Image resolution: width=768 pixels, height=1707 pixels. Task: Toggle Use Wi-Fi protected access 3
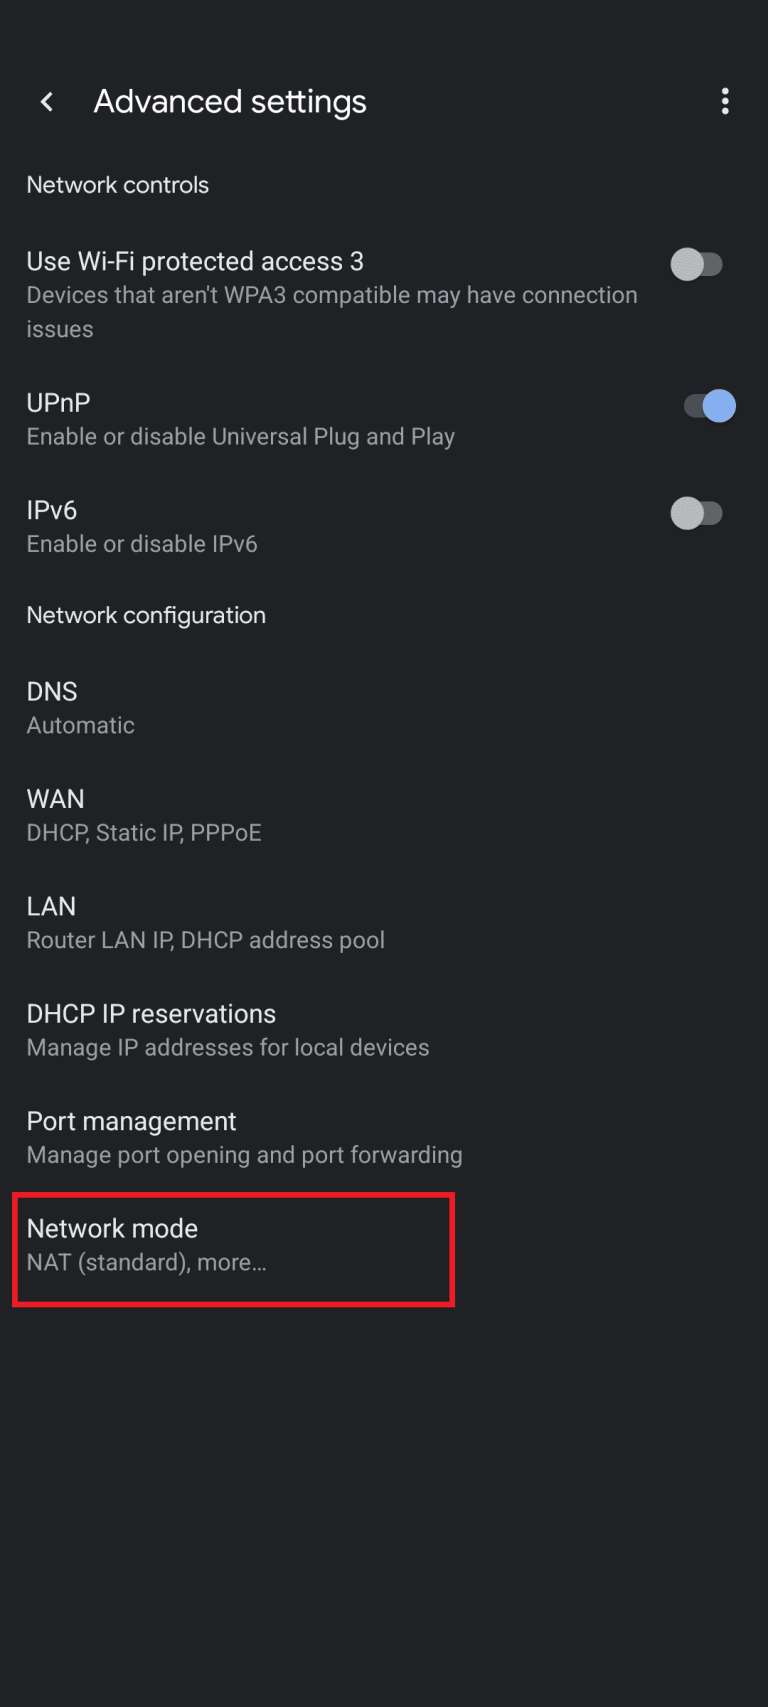coord(697,264)
